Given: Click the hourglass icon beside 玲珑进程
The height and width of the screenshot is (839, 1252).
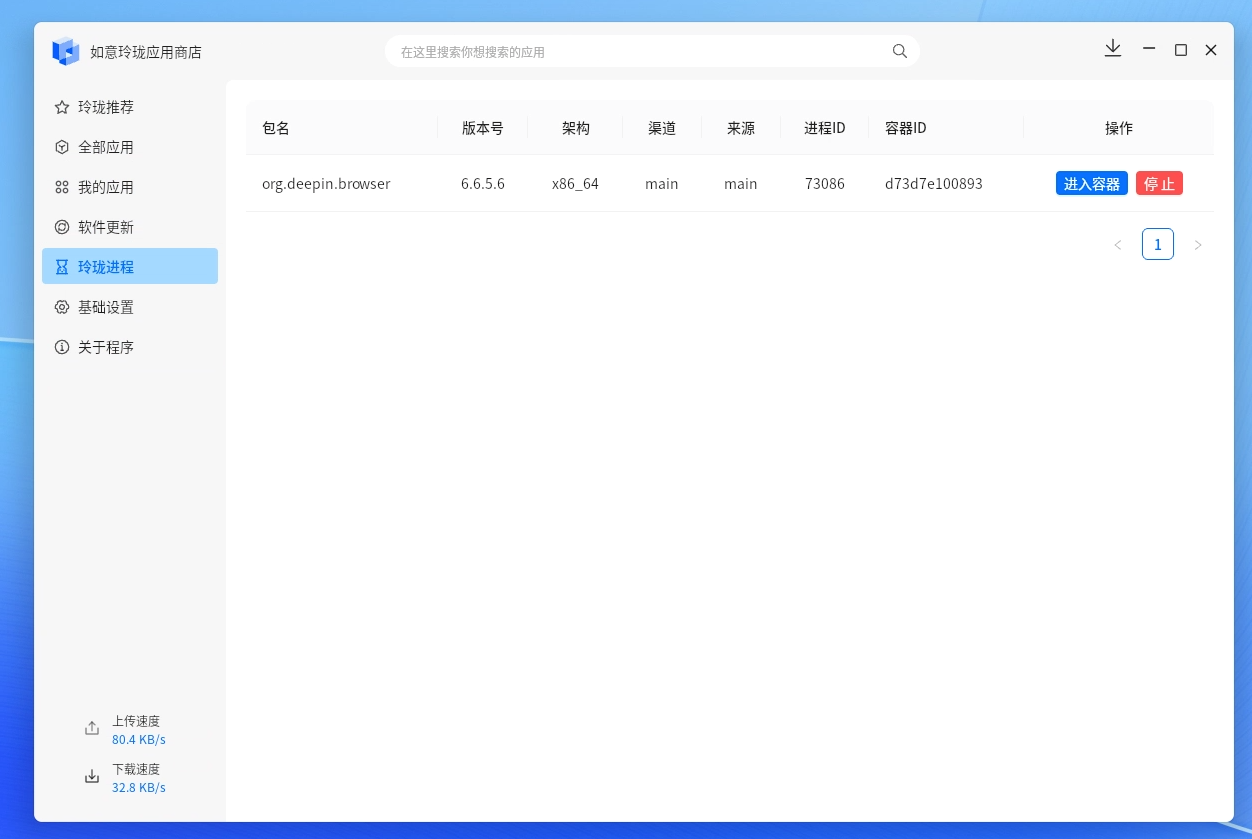Looking at the screenshot, I should tap(62, 267).
